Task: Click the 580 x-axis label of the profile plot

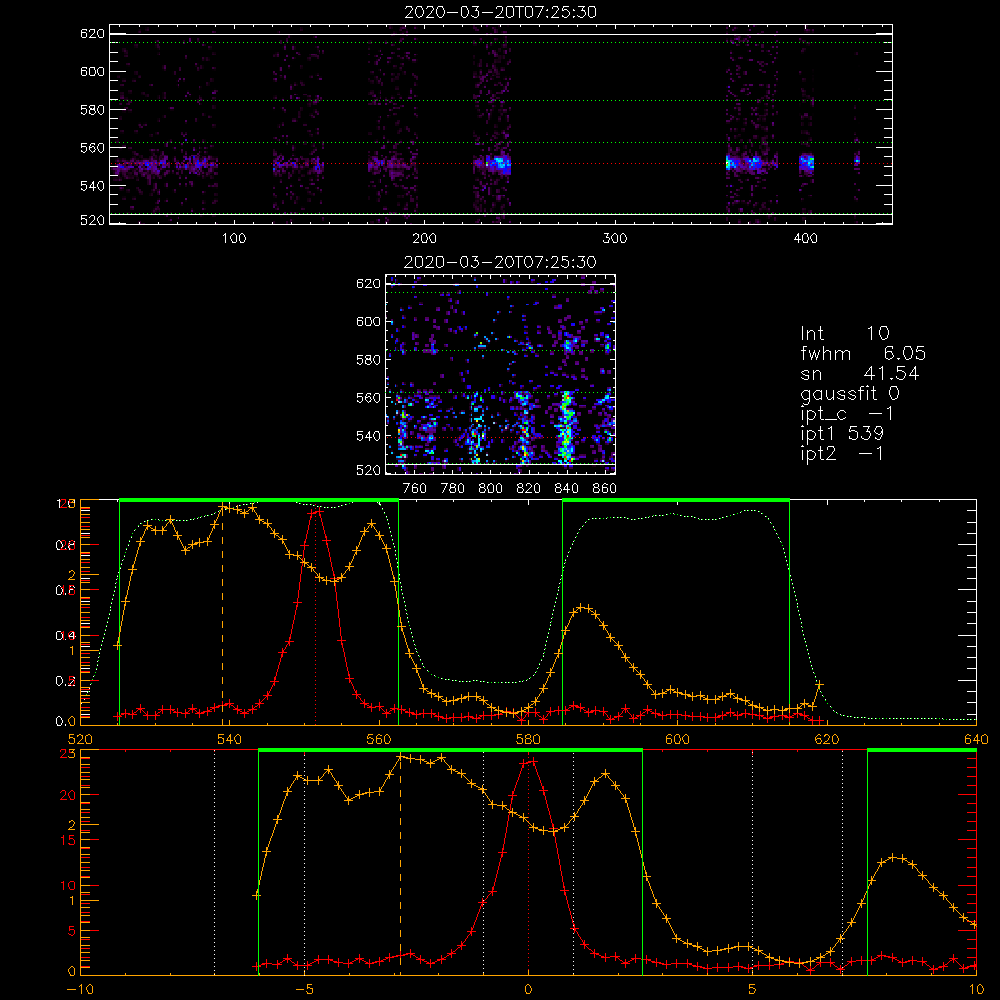Action: click(x=528, y=740)
